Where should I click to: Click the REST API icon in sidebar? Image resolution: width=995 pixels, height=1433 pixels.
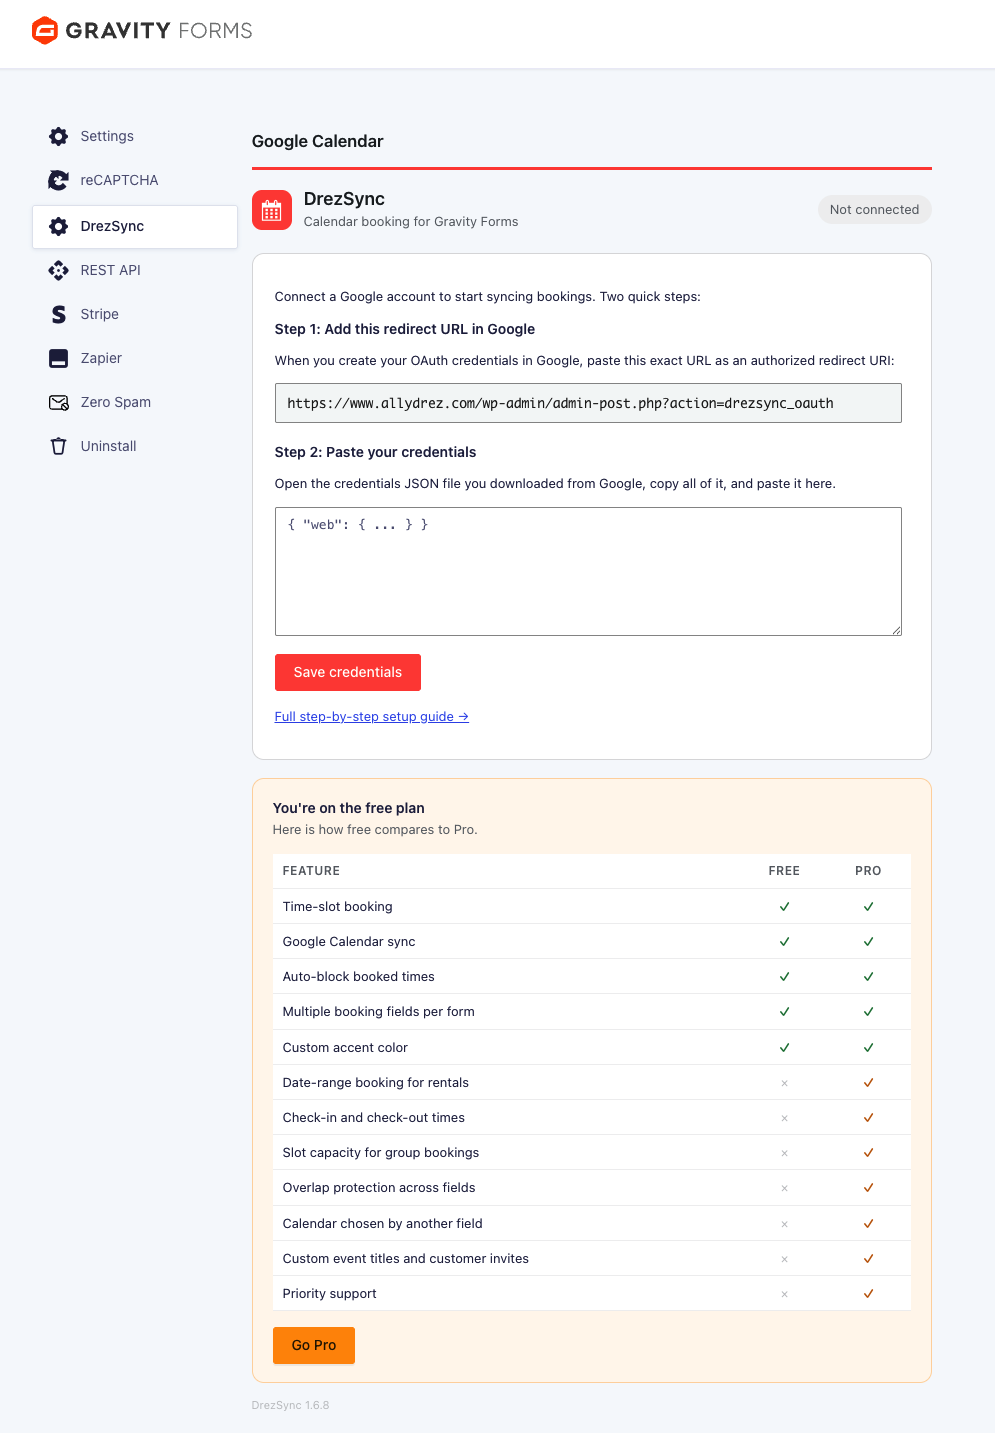pos(59,270)
